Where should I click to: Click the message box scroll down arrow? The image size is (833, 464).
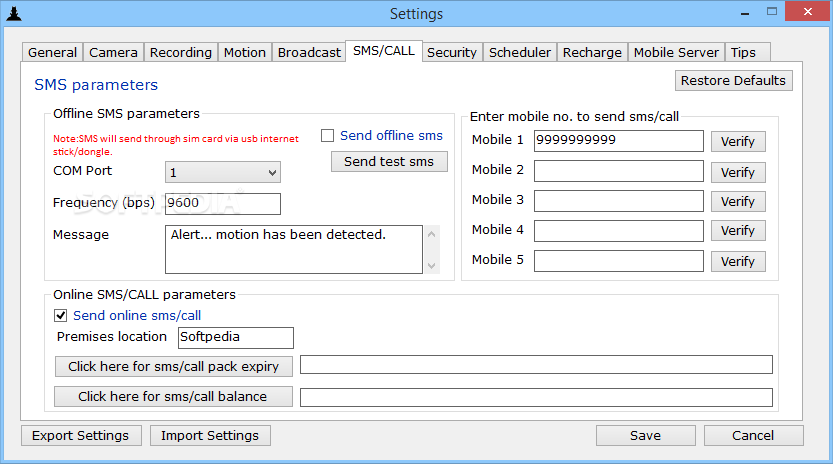tap(431, 265)
